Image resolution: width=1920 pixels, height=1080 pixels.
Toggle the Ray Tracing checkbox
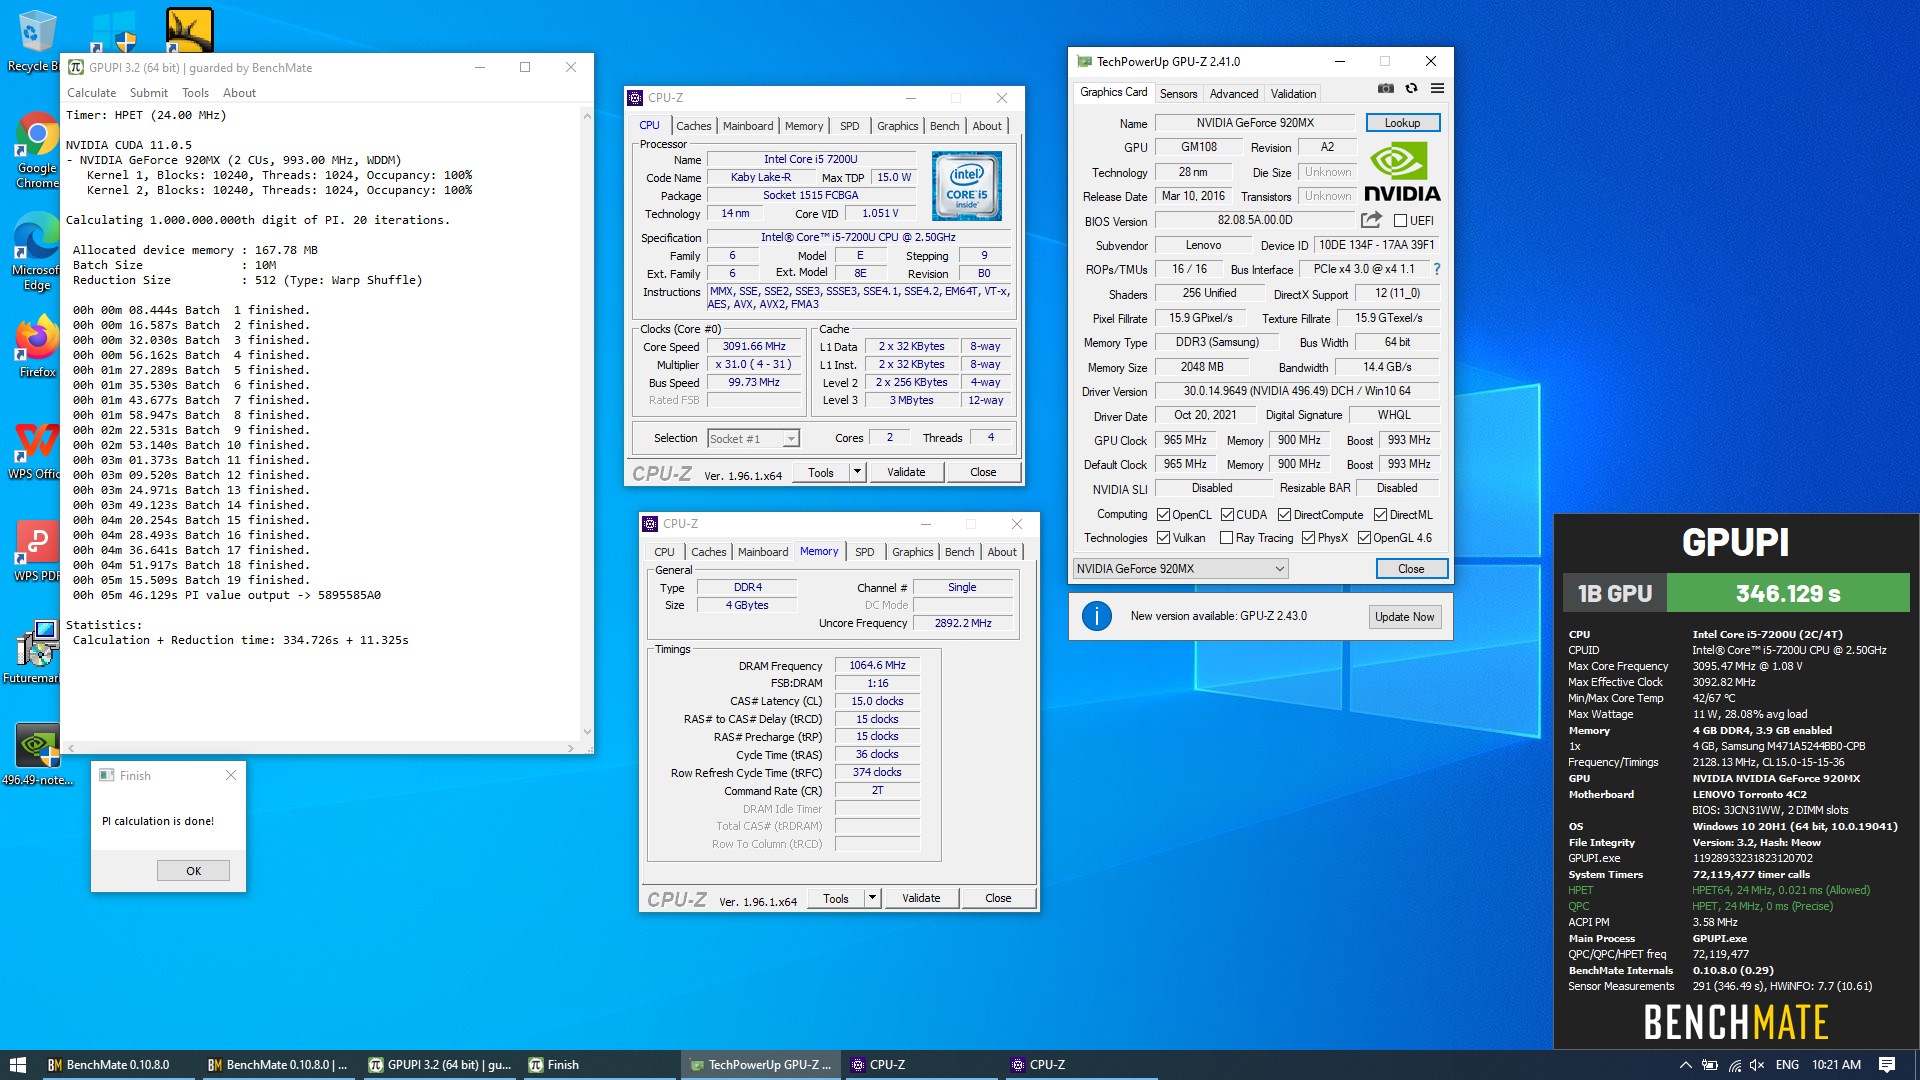(1226, 538)
